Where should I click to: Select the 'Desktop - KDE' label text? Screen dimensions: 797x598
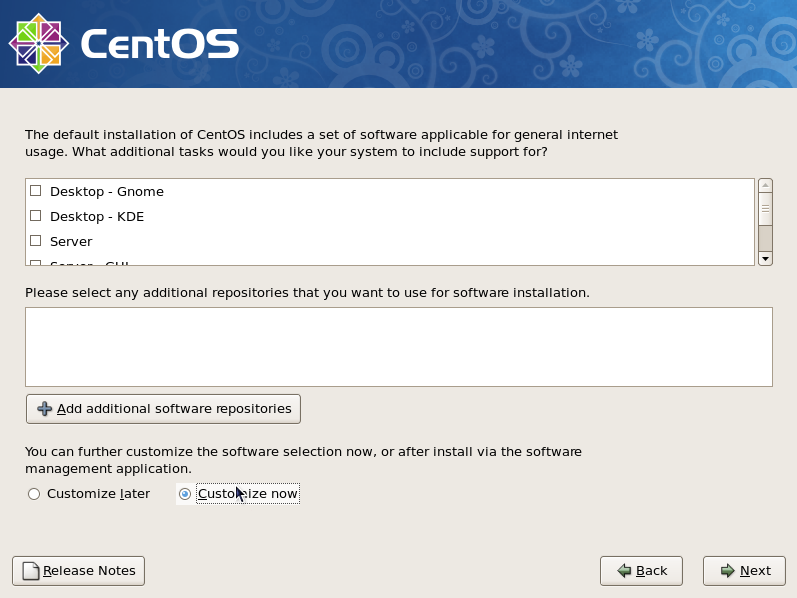97,217
